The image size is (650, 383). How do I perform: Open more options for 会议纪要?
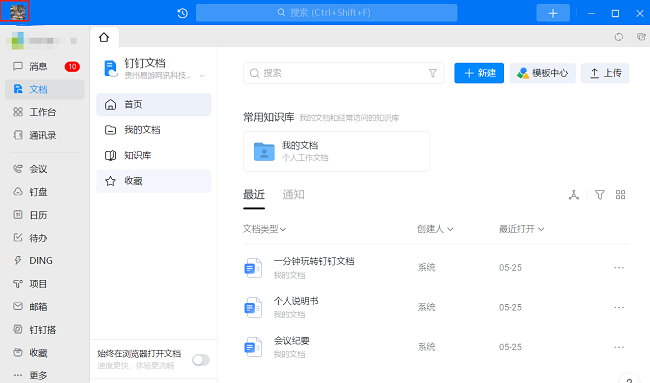coord(619,347)
